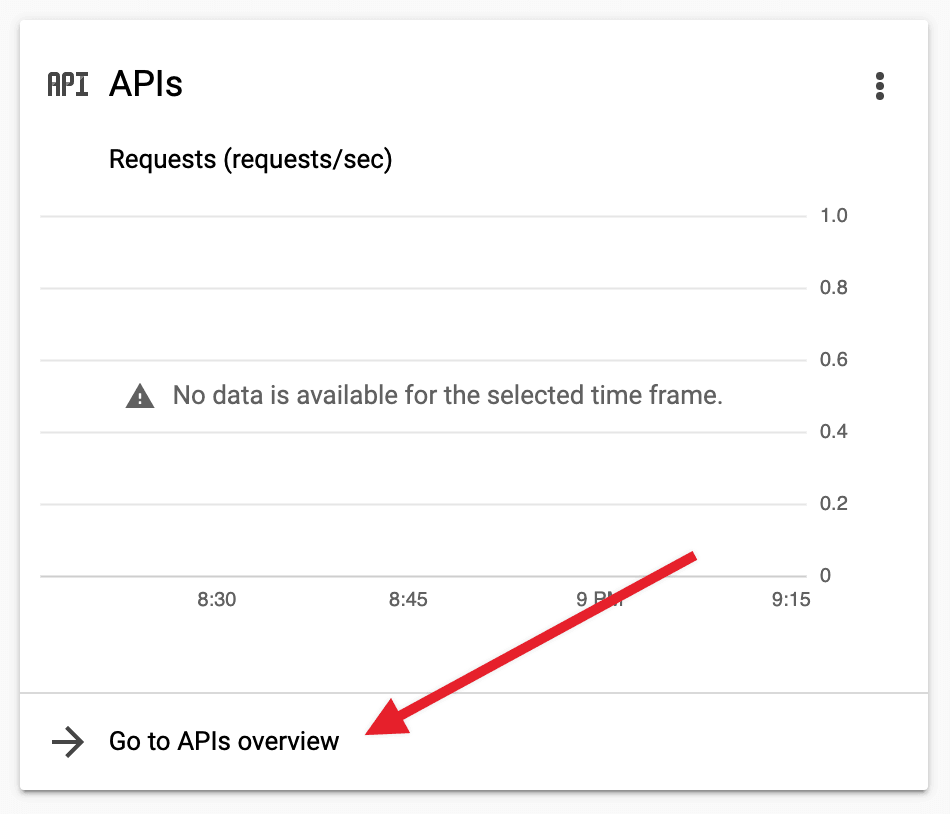Click the 0.2 y-axis value
The height and width of the screenshot is (814, 950).
(x=833, y=504)
